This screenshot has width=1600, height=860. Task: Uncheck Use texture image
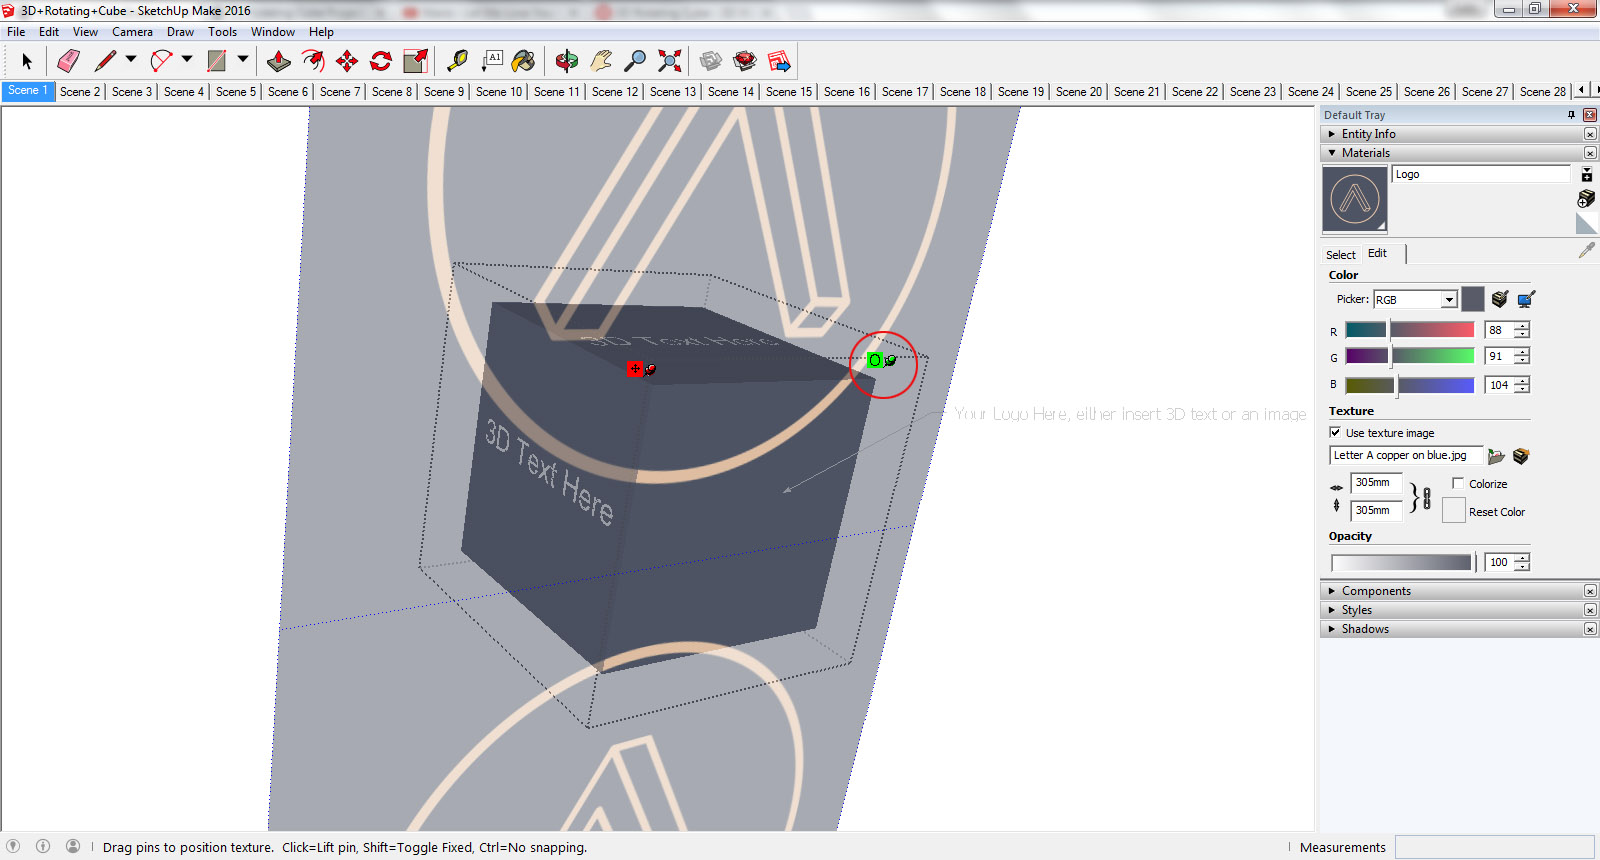[x=1335, y=432]
